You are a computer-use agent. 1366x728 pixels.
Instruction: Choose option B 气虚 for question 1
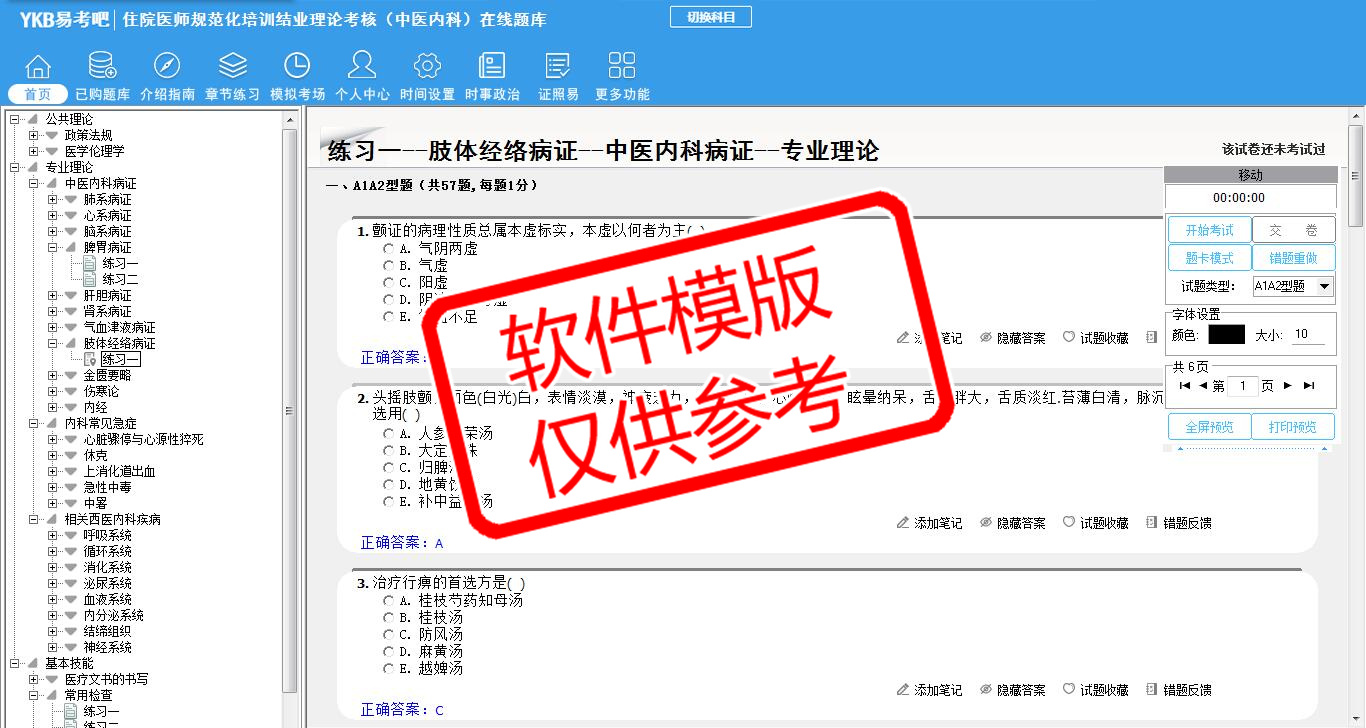point(389,266)
